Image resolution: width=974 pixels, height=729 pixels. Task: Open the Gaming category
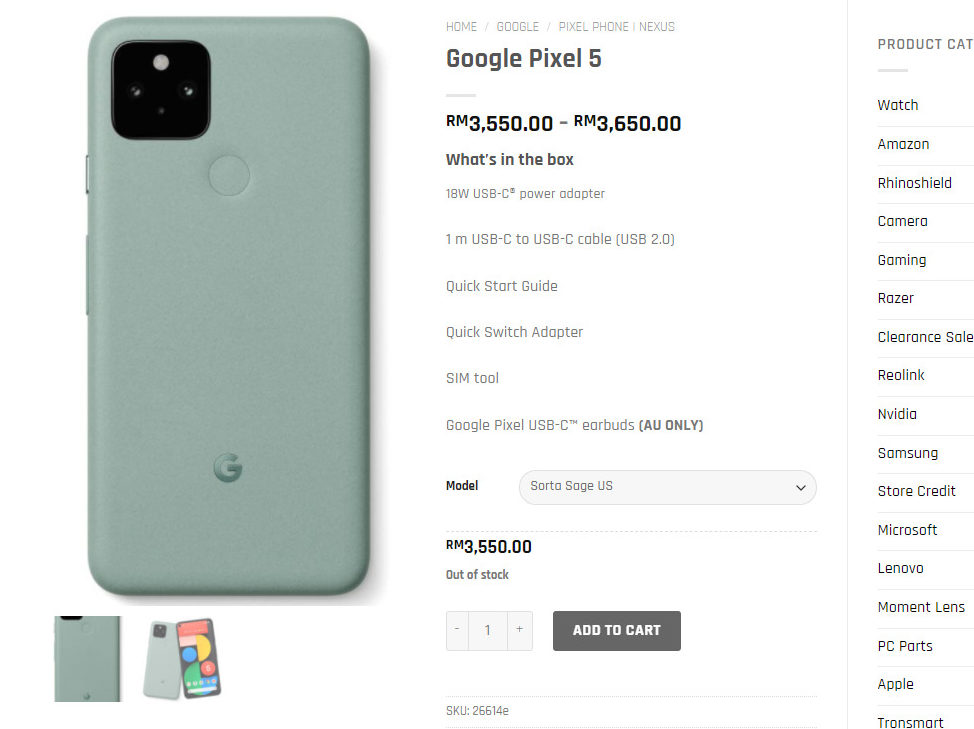tap(902, 260)
